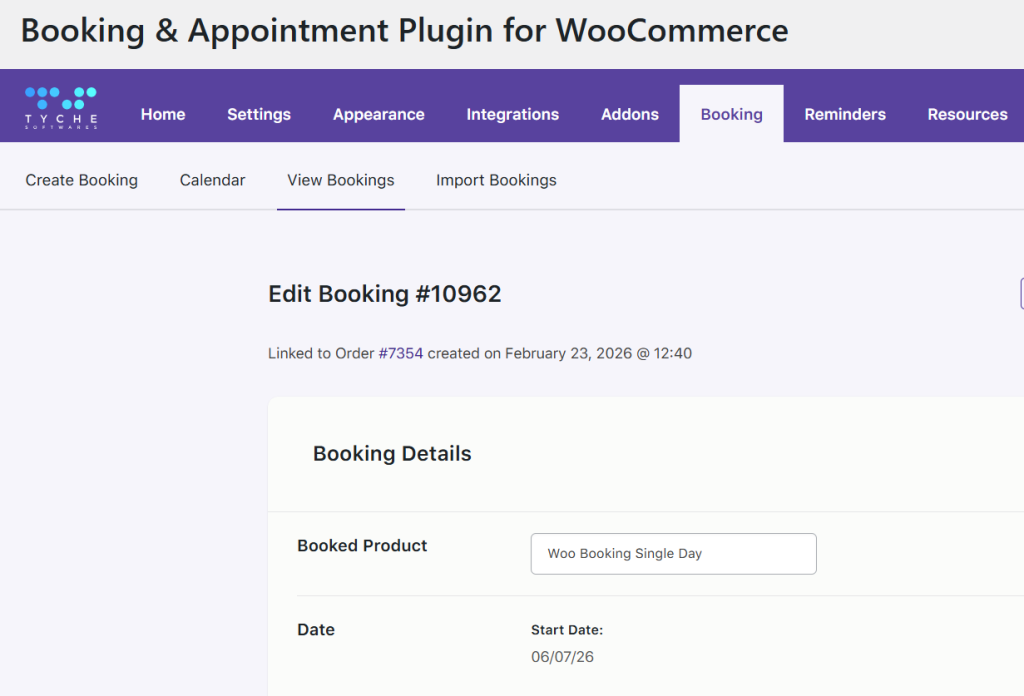Open the Home tab
1024x696 pixels.
[x=163, y=114]
